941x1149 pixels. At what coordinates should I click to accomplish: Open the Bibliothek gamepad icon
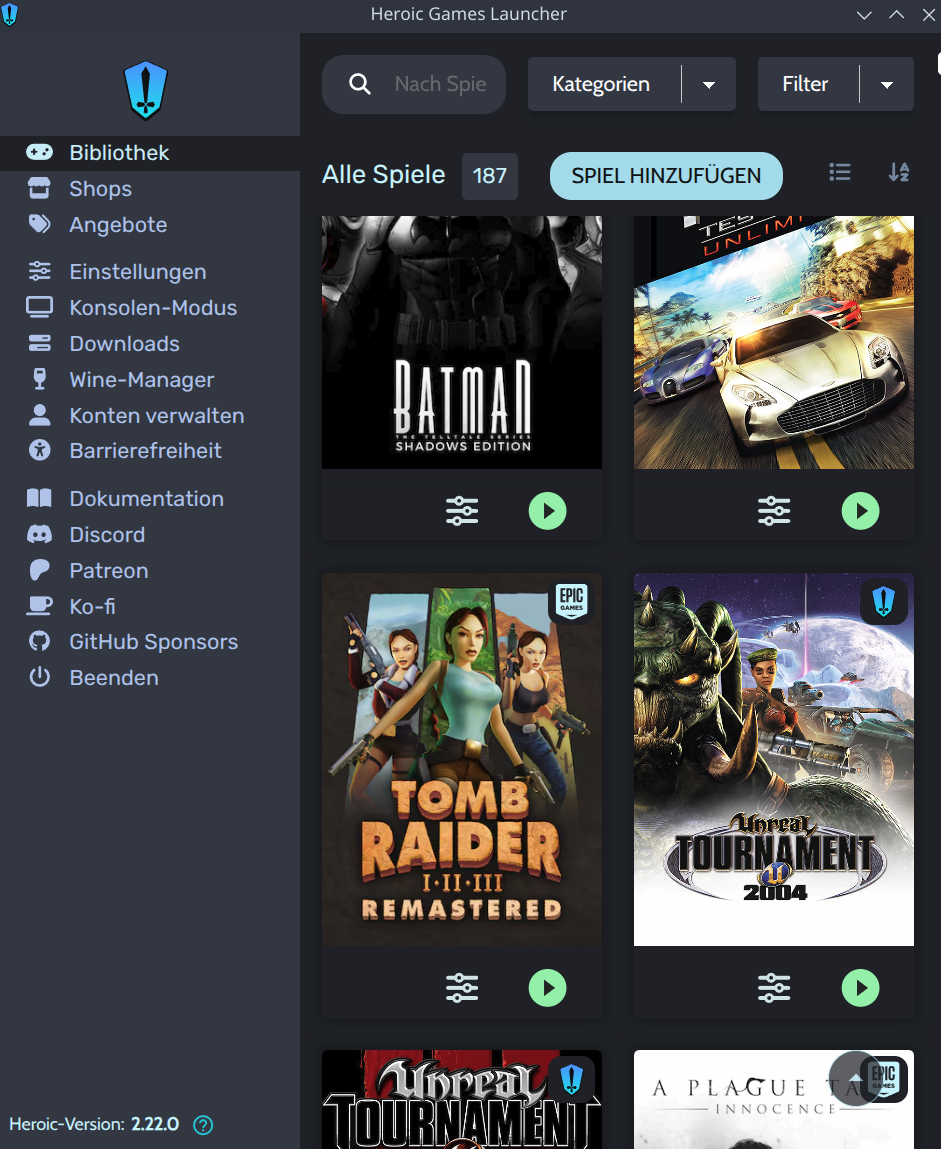point(40,152)
